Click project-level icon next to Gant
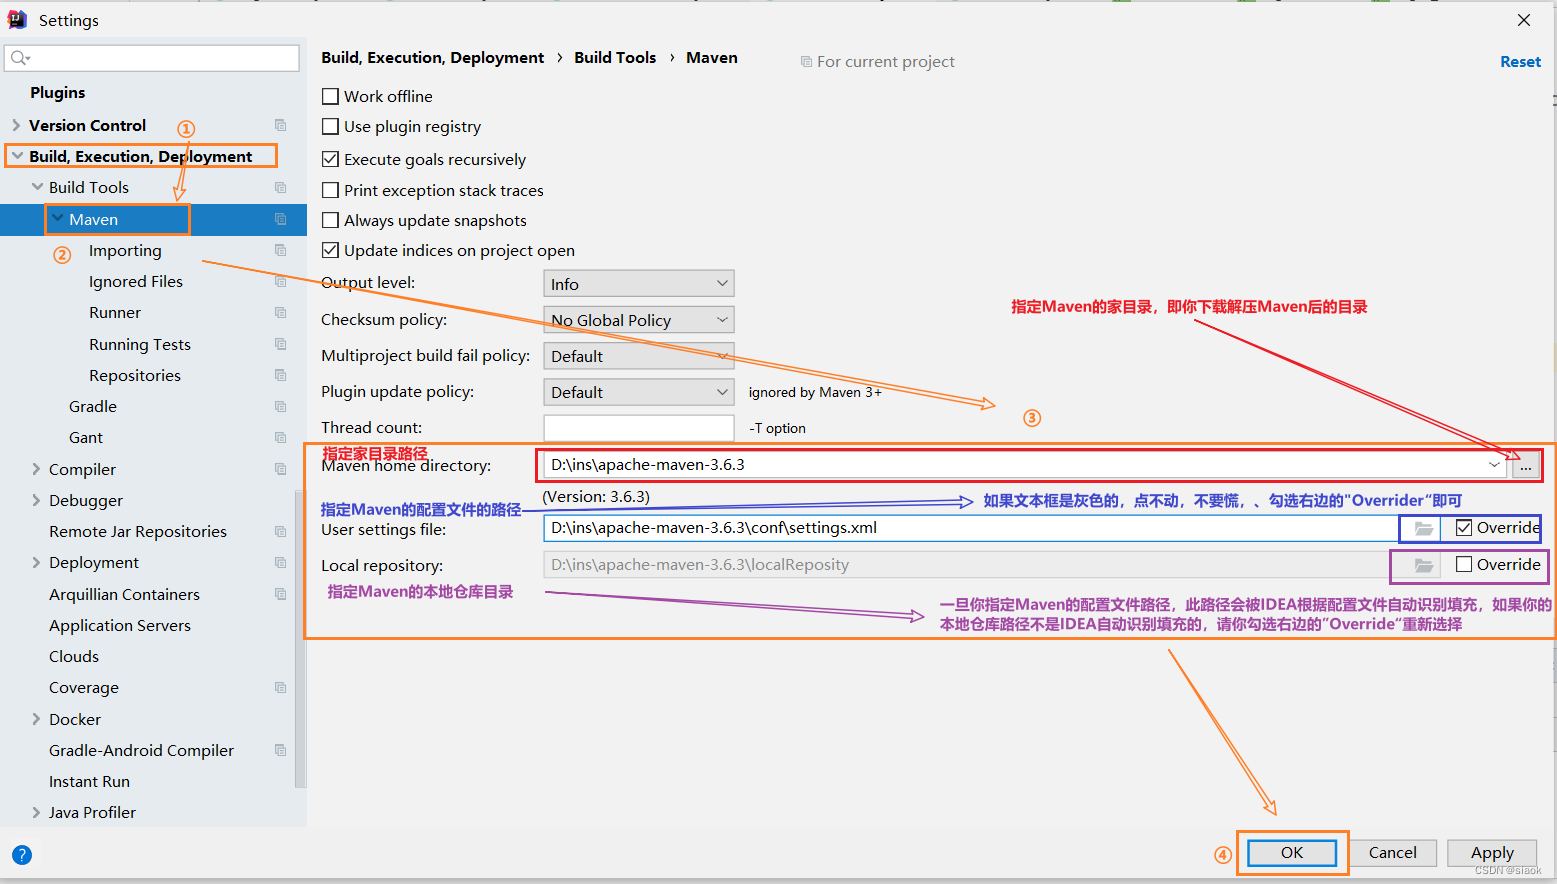The height and width of the screenshot is (884, 1557). tap(280, 438)
